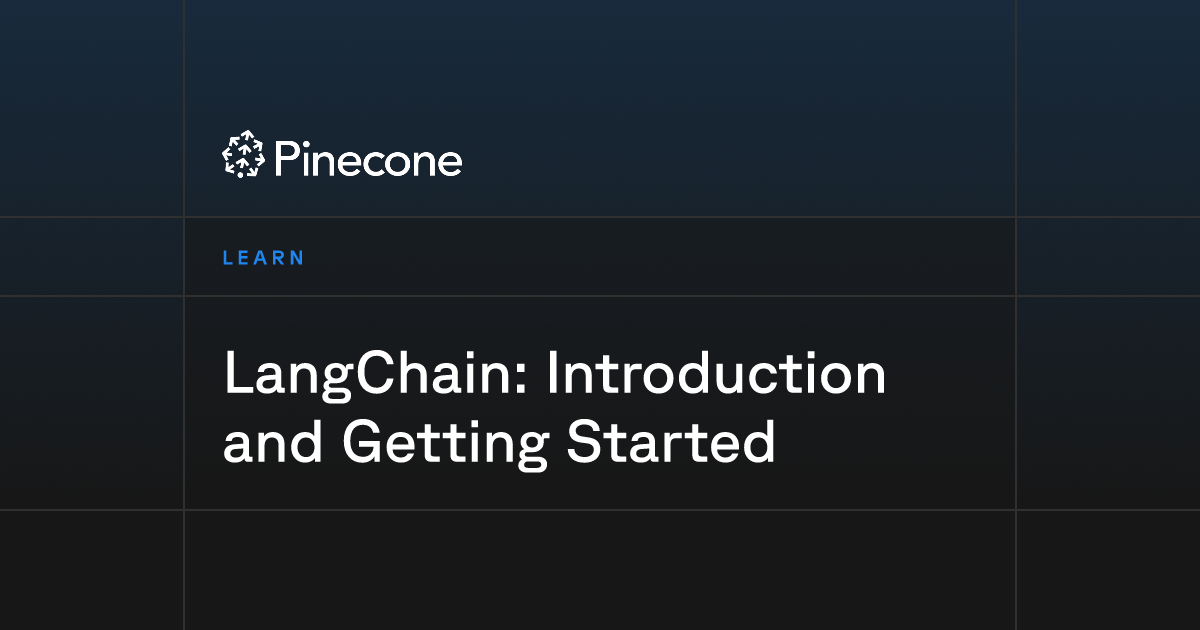Viewport: 1200px width, 630px height.
Task: Click blank space after the word Started
Action: [895, 441]
